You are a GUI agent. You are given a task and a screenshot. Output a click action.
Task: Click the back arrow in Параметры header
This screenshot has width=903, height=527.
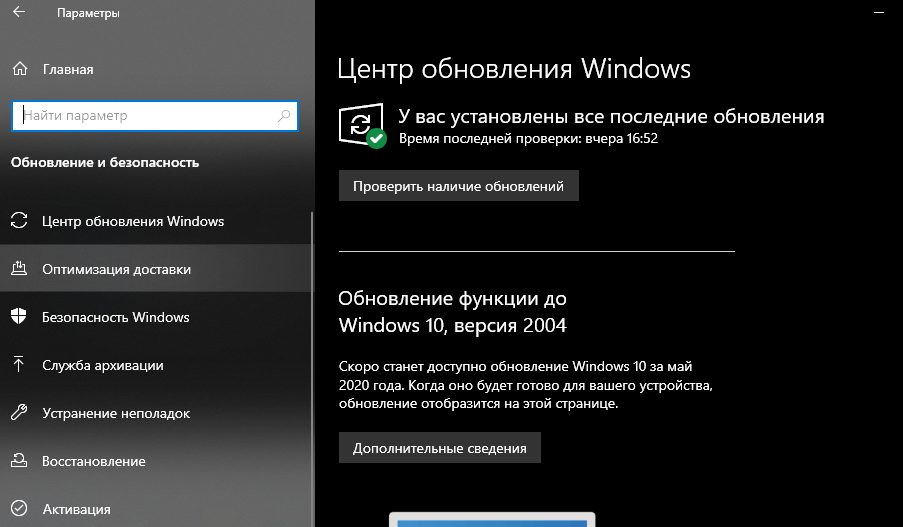pyautogui.click(x=19, y=12)
